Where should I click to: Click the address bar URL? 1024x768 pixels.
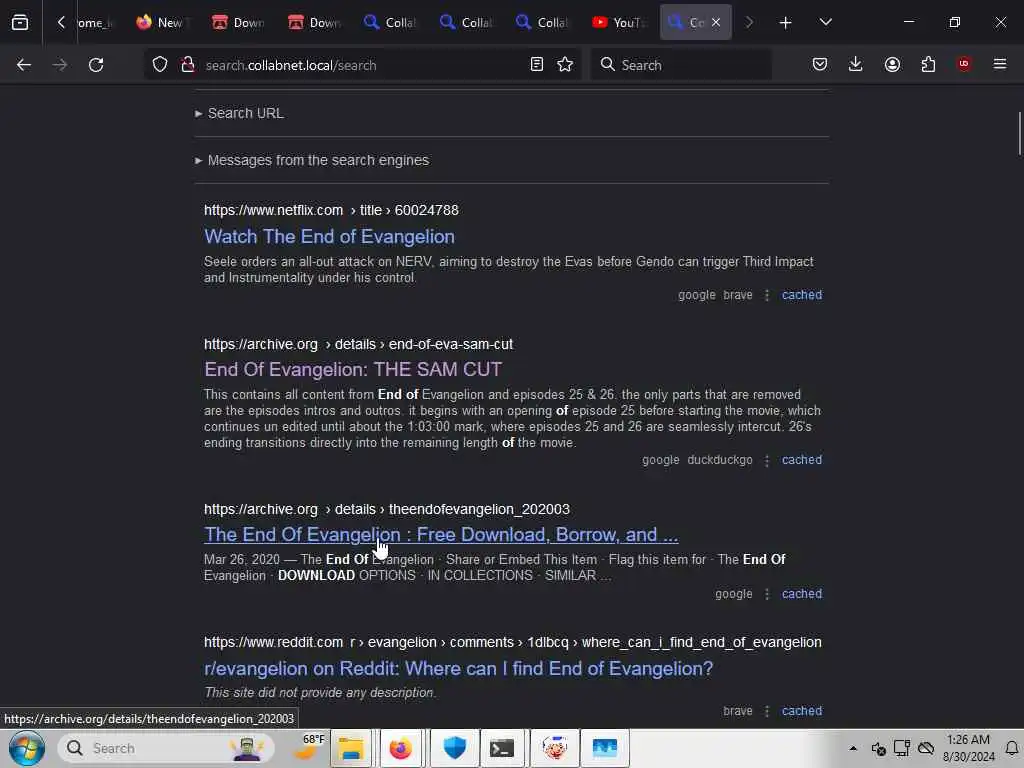point(291,65)
